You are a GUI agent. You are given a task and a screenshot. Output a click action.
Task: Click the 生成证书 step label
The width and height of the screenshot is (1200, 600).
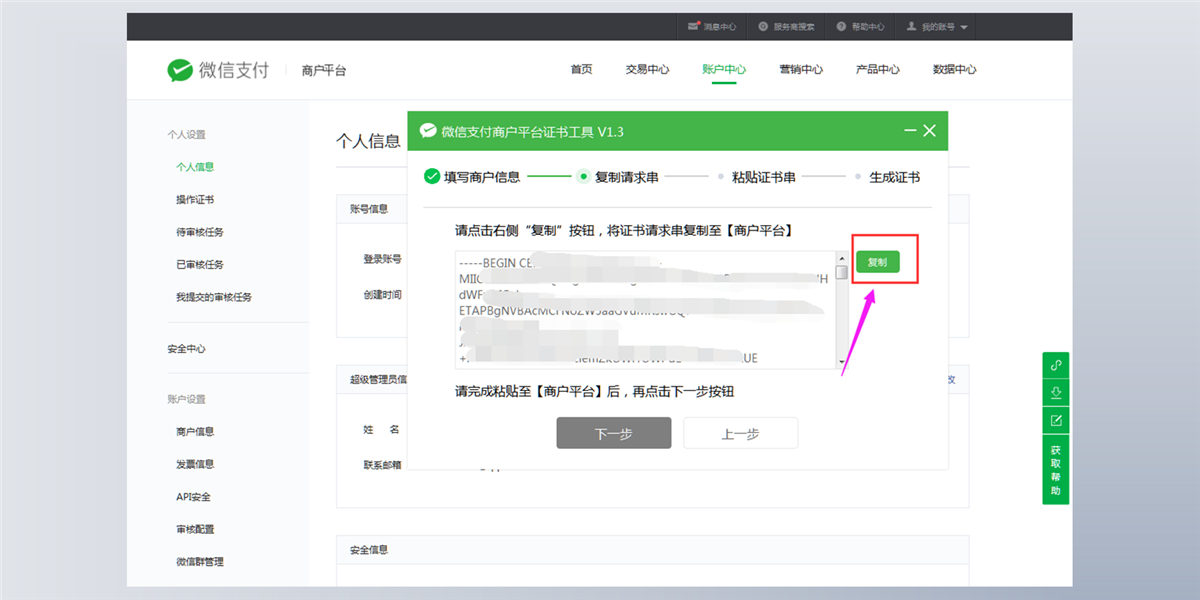tap(895, 177)
